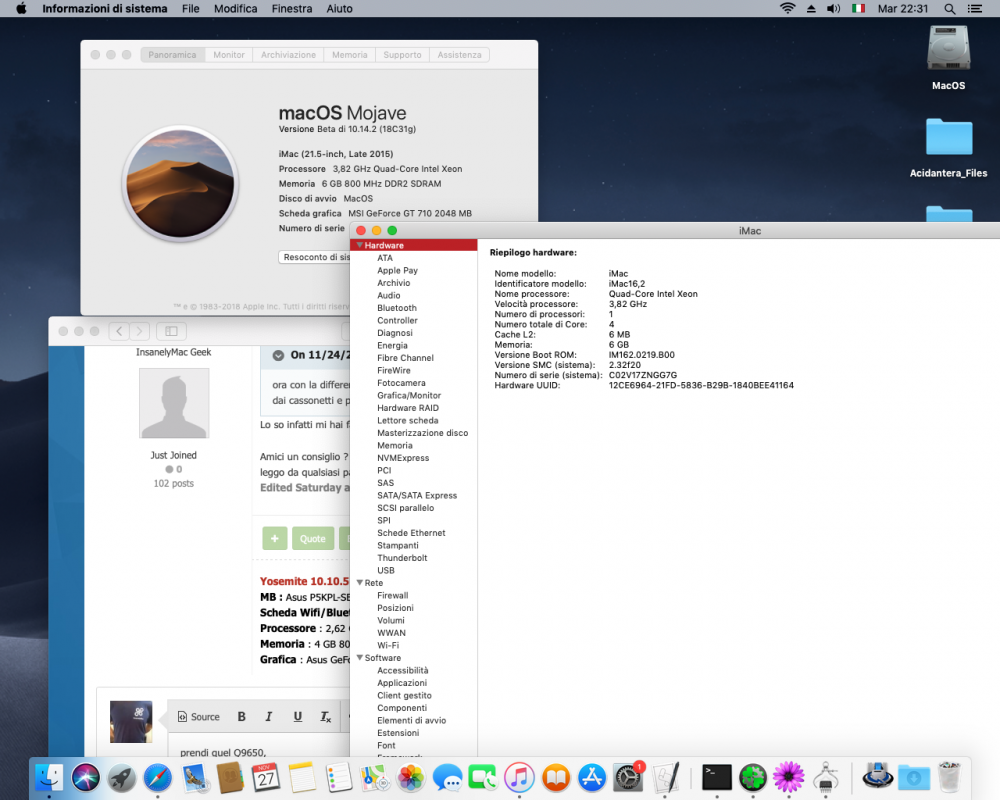Viewport: 1000px width, 800px height.
Task: Collapse the Rete section triangle
Action: [x=360, y=582]
